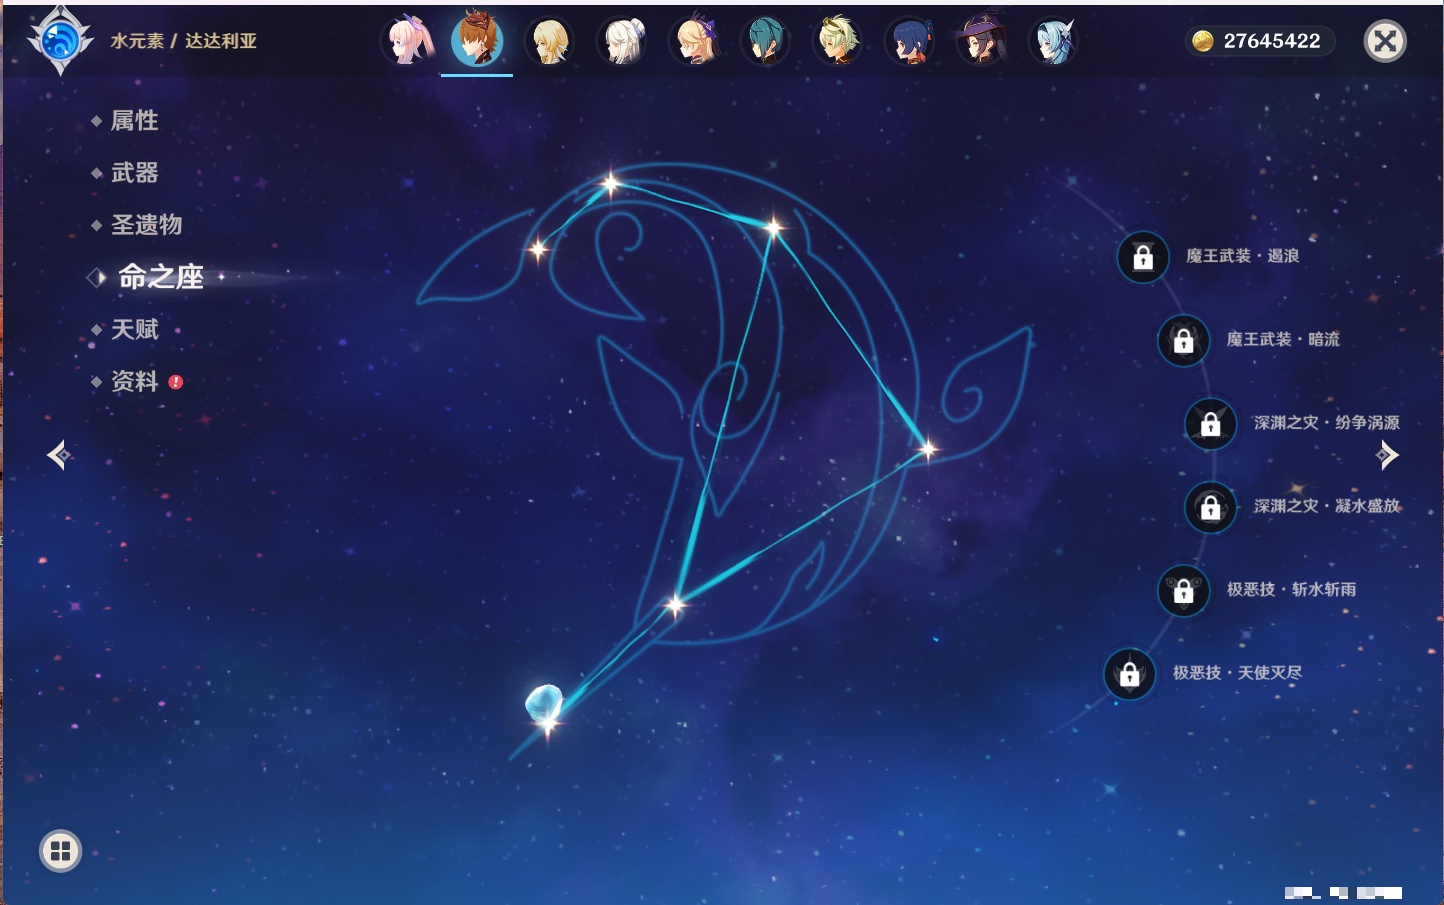Open locked constellation 极恶技·天使灭尽

[x=1129, y=674]
